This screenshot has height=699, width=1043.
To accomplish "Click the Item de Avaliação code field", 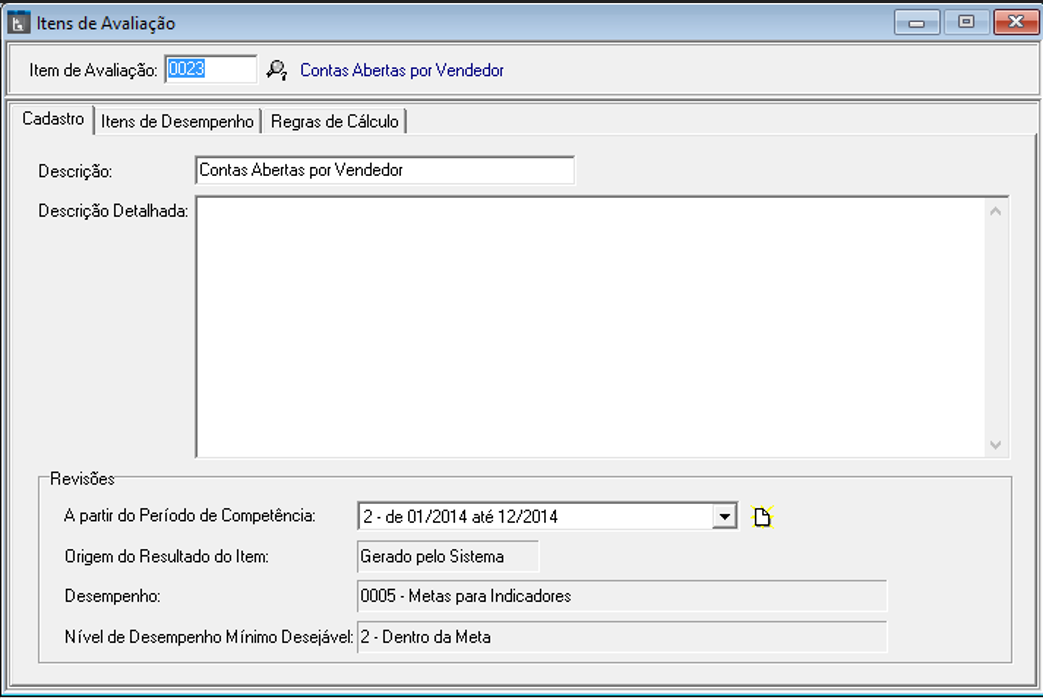I will 211,69.
